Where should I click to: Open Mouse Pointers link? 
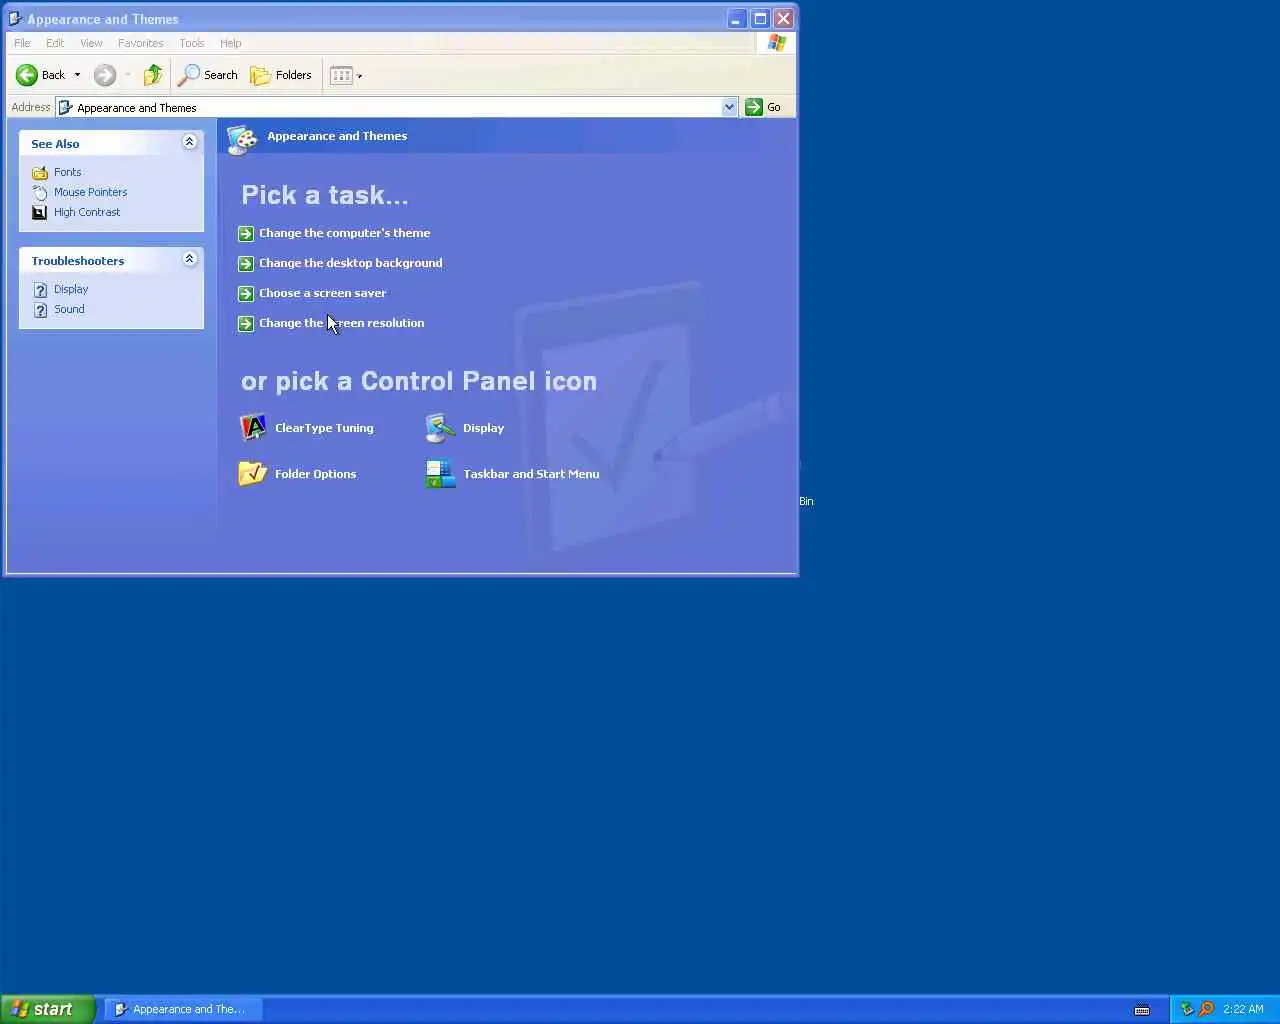click(x=91, y=192)
